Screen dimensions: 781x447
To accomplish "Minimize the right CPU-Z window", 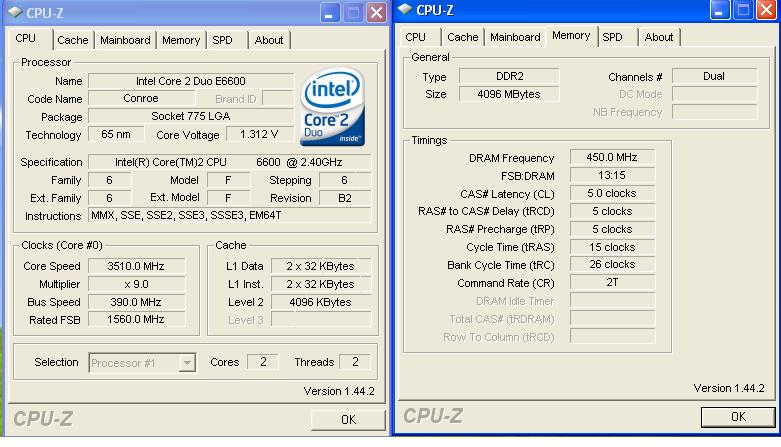I will pos(719,10).
